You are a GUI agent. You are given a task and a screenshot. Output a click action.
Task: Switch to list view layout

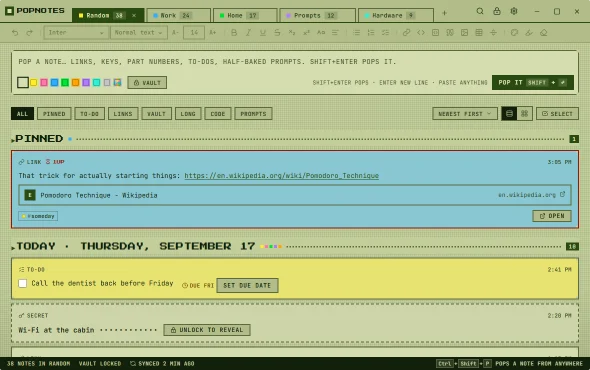[x=509, y=114]
